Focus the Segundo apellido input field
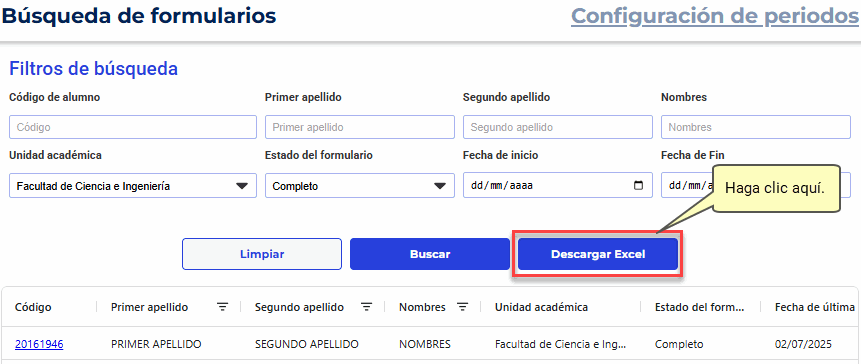 pyautogui.click(x=558, y=127)
